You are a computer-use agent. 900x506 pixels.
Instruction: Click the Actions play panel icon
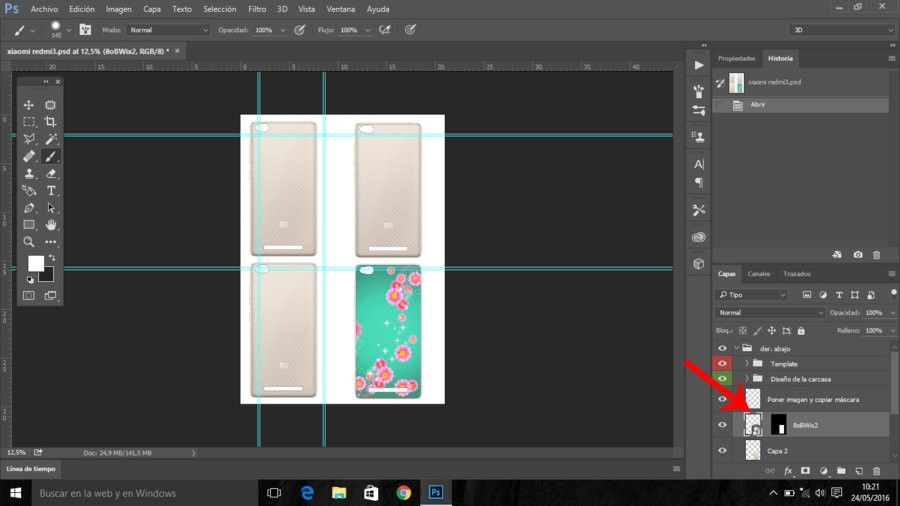pyautogui.click(x=699, y=65)
